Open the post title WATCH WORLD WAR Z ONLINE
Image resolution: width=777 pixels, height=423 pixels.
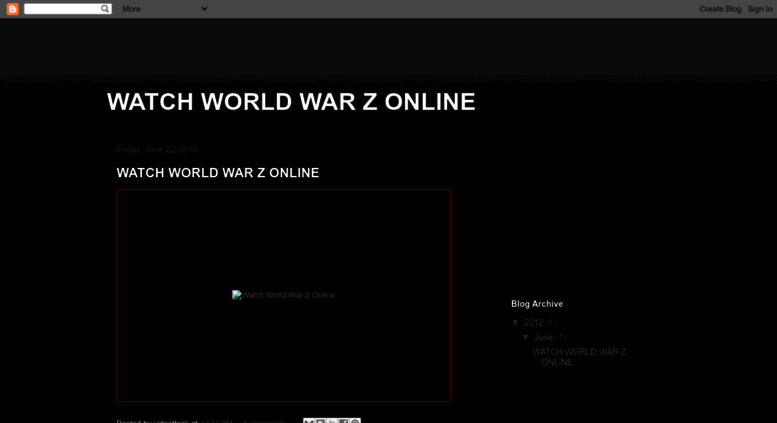coord(218,173)
